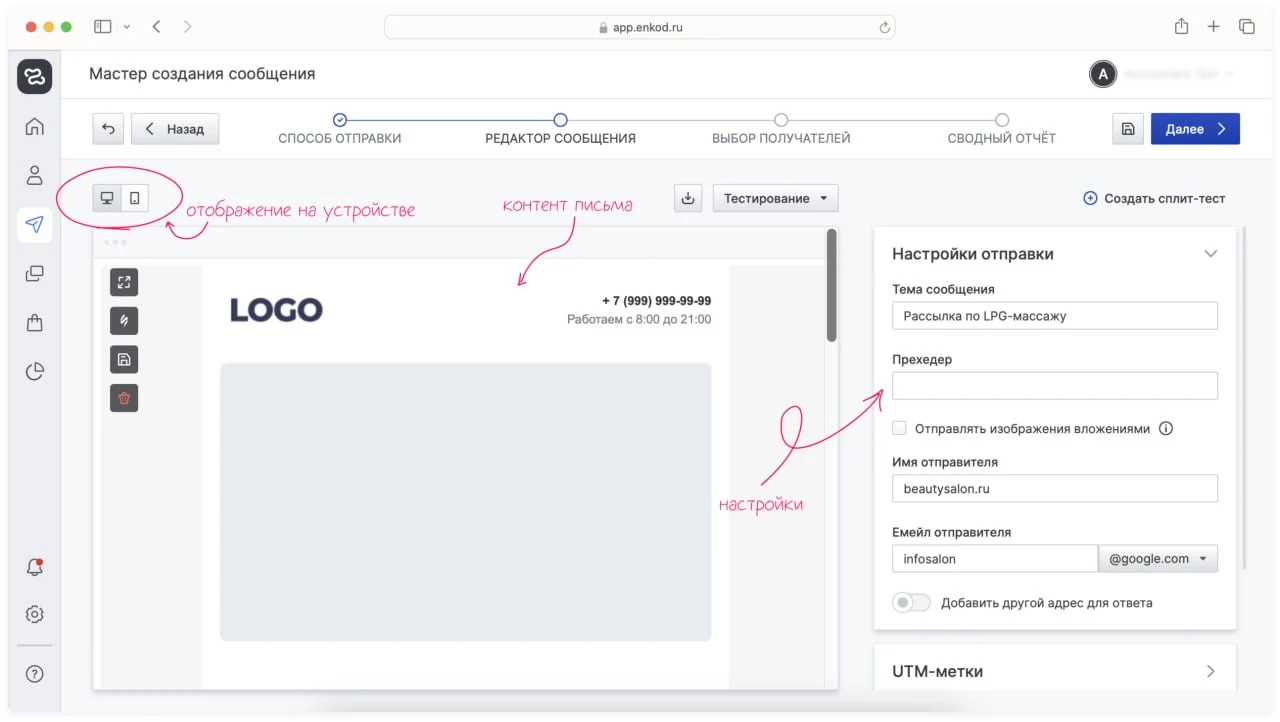Click the red trash delete icon
Viewport: 1280px width, 722px height.
click(124, 398)
